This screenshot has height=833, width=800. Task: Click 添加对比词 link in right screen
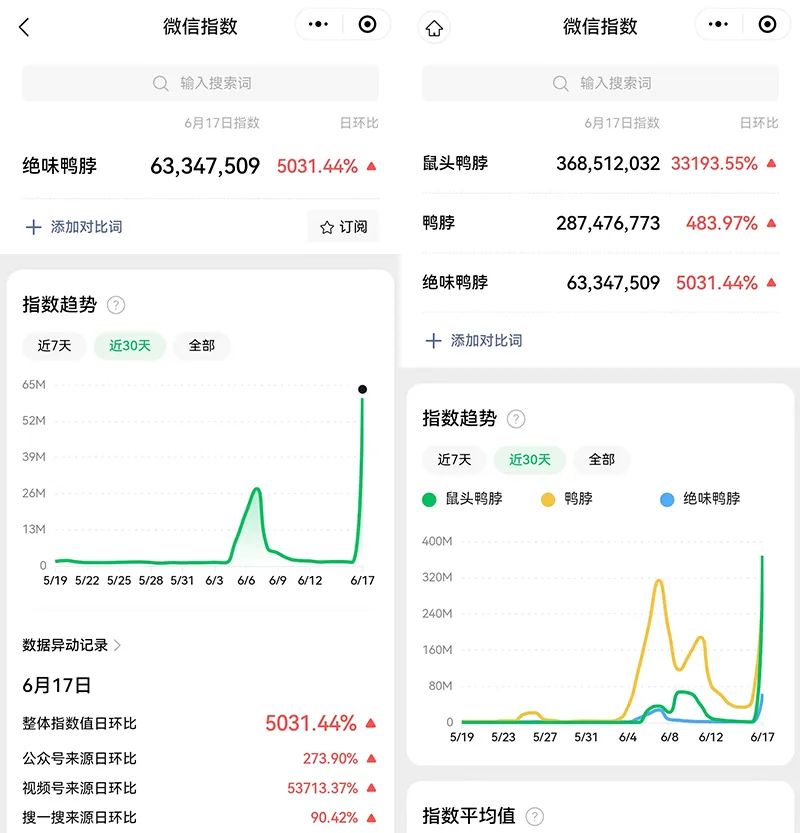487,340
